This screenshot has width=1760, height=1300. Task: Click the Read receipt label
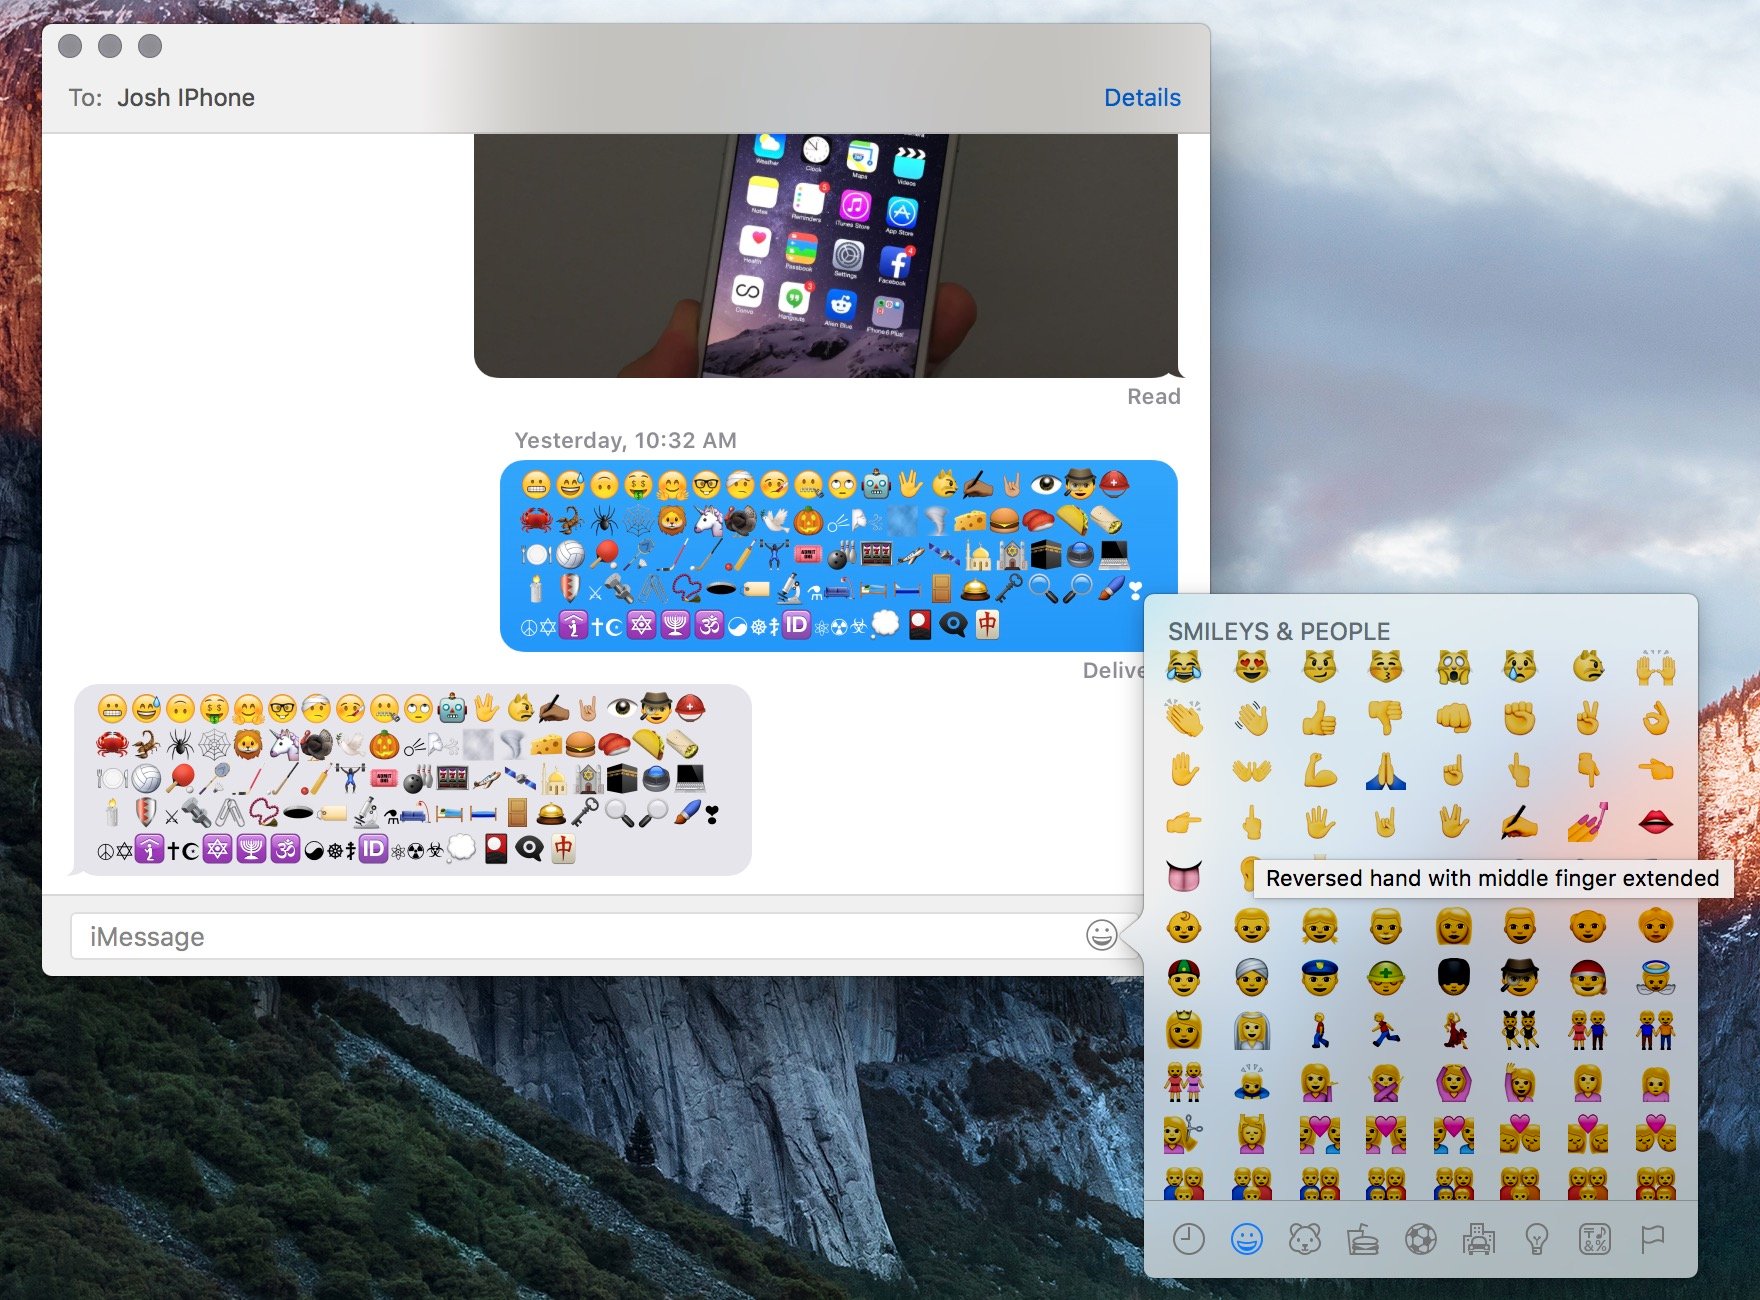pyautogui.click(x=1154, y=397)
